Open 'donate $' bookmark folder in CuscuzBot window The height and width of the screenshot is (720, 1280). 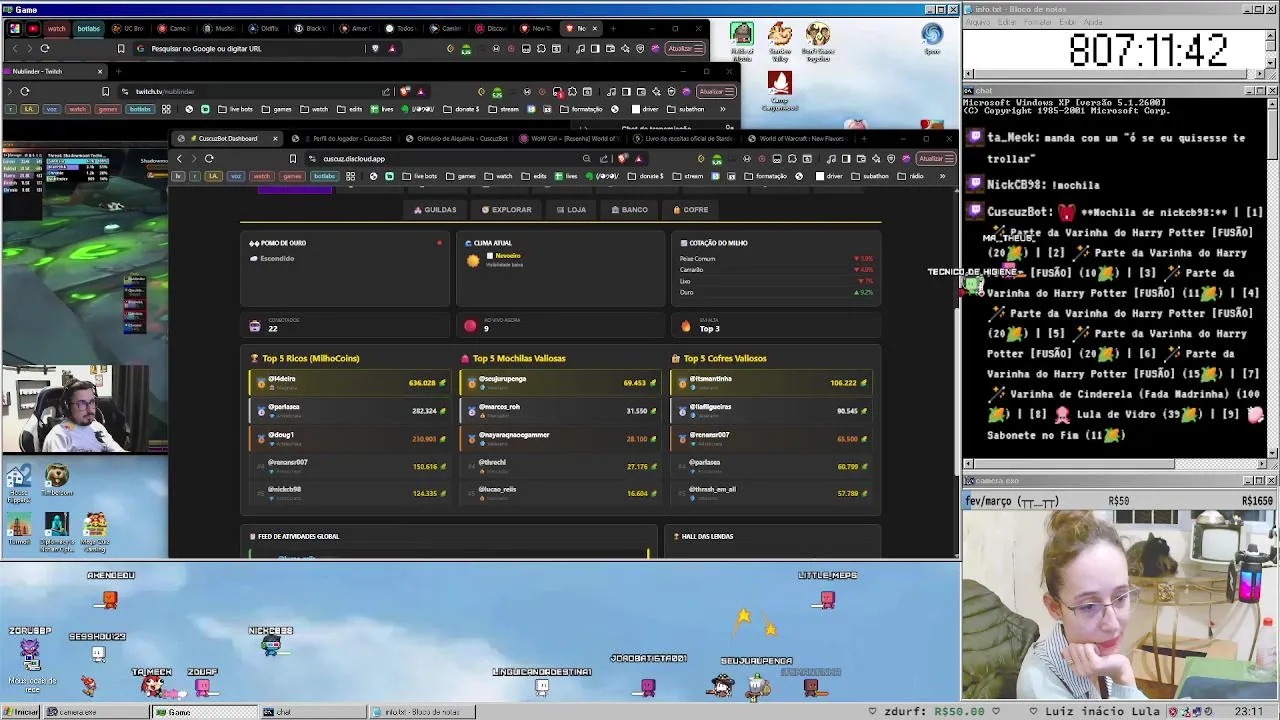(x=647, y=176)
